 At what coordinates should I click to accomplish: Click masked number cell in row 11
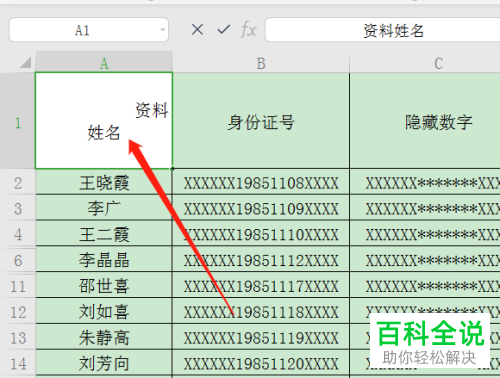click(x=425, y=286)
